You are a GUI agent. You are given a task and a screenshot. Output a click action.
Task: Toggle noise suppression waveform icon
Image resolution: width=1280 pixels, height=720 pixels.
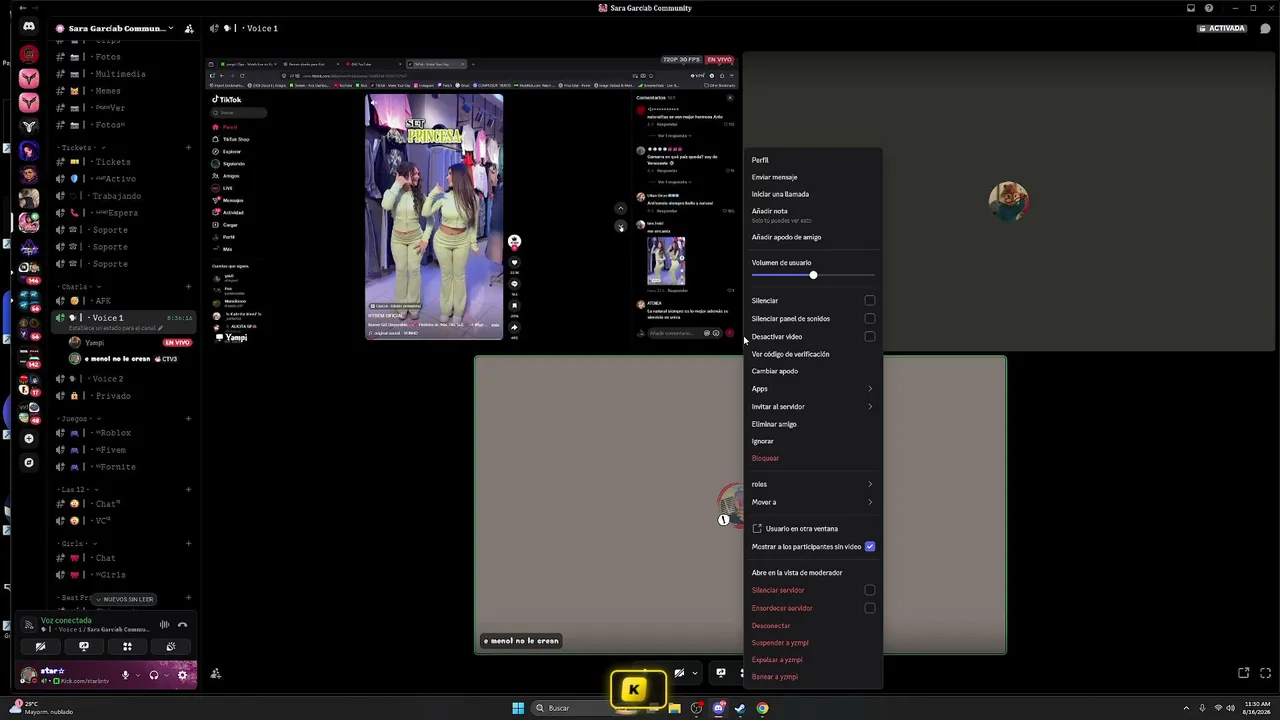pyautogui.click(x=164, y=625)
